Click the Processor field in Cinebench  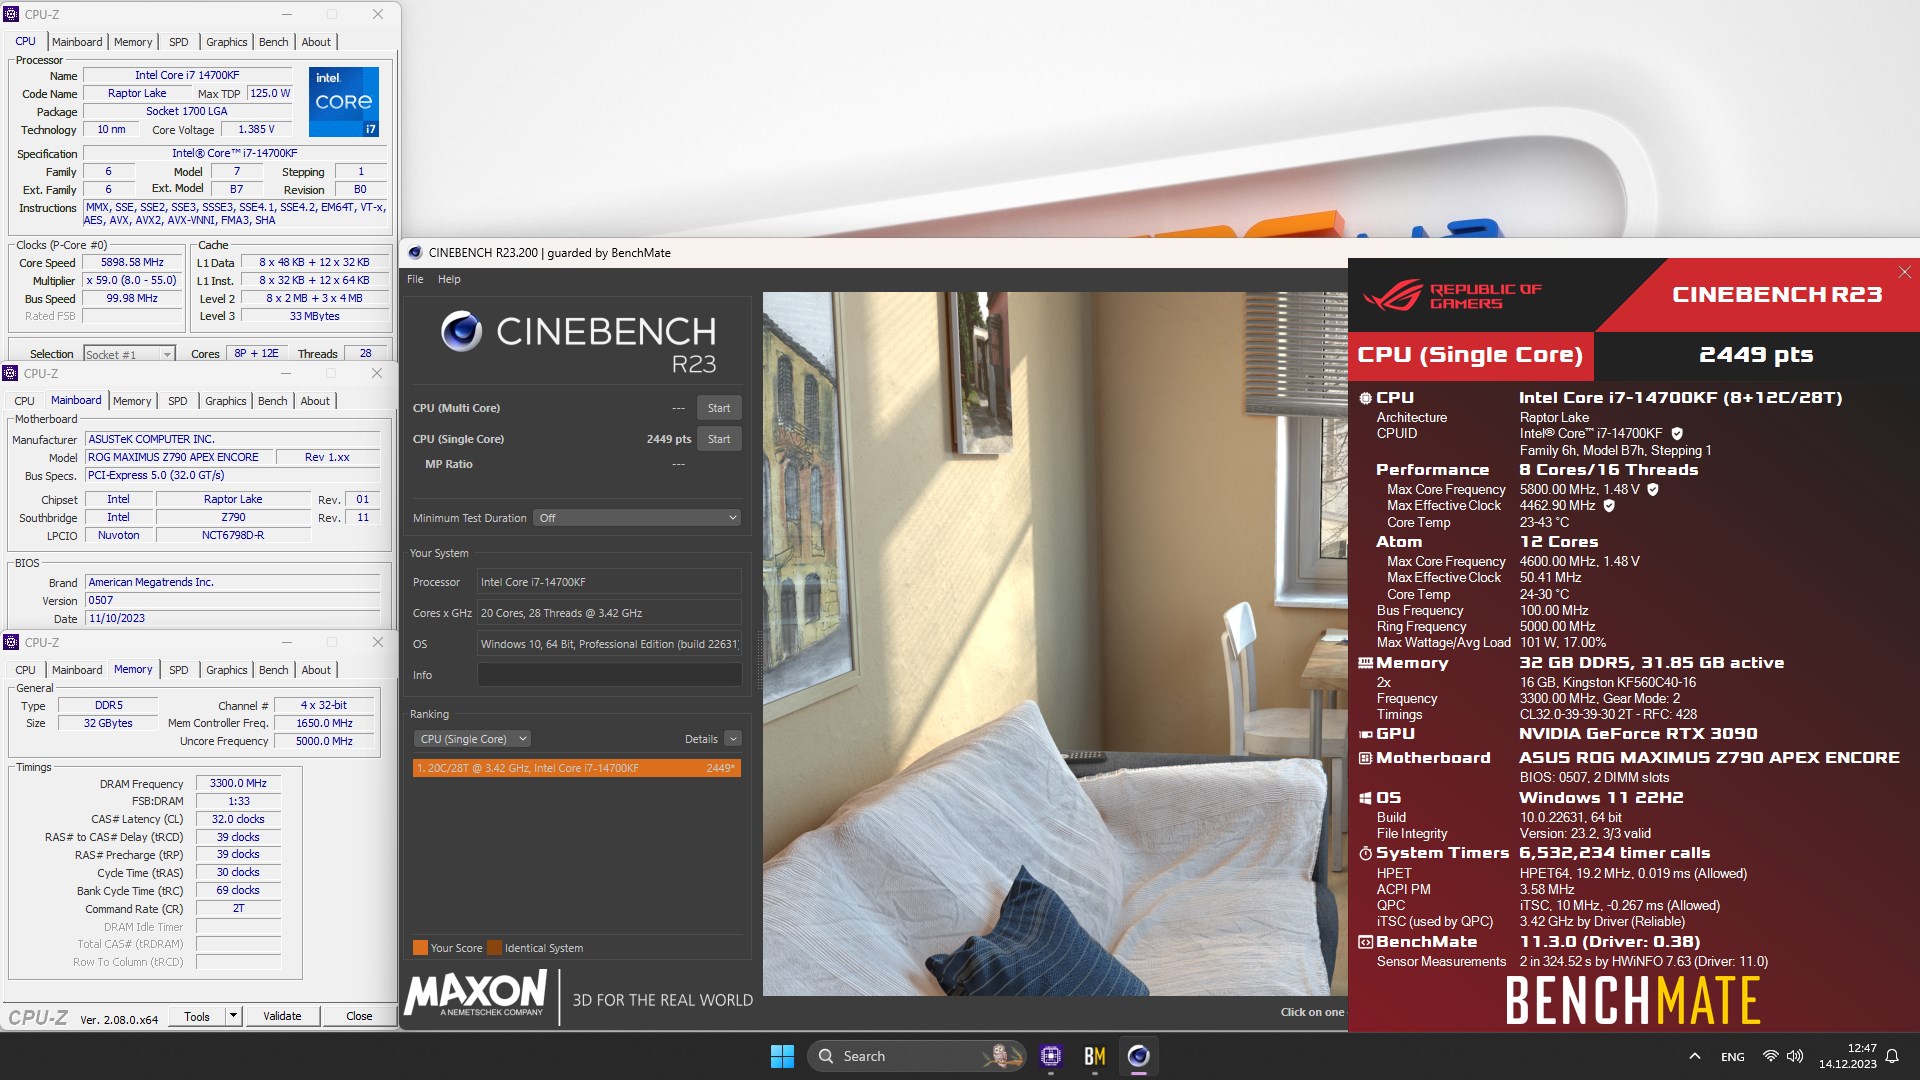[609, 582]
